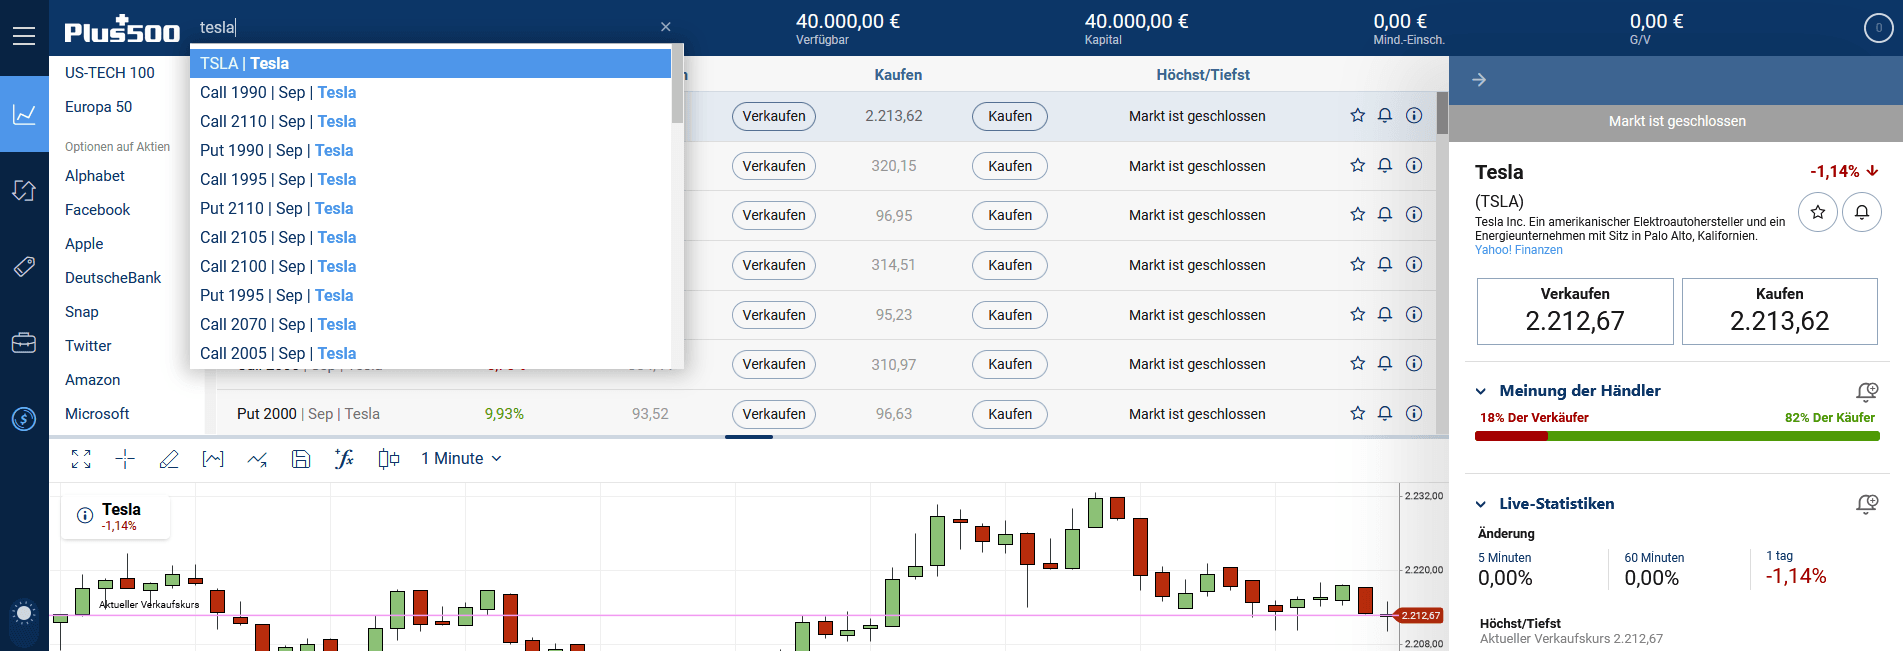1903x651 pixels.
Task: Collapse the Live-Statistiken section
Action: click(x=1481, y=504)
